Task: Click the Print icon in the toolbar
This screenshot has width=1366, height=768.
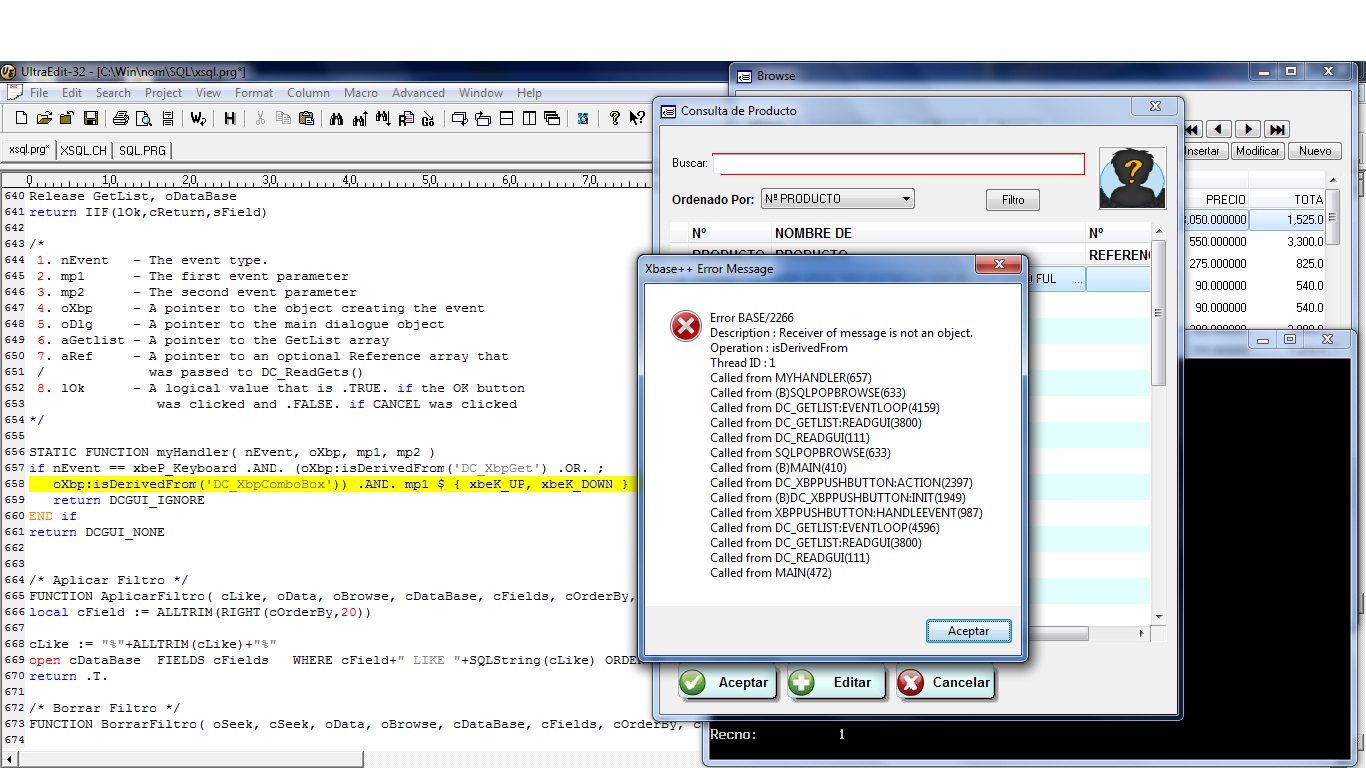Action: pos(121,118)
